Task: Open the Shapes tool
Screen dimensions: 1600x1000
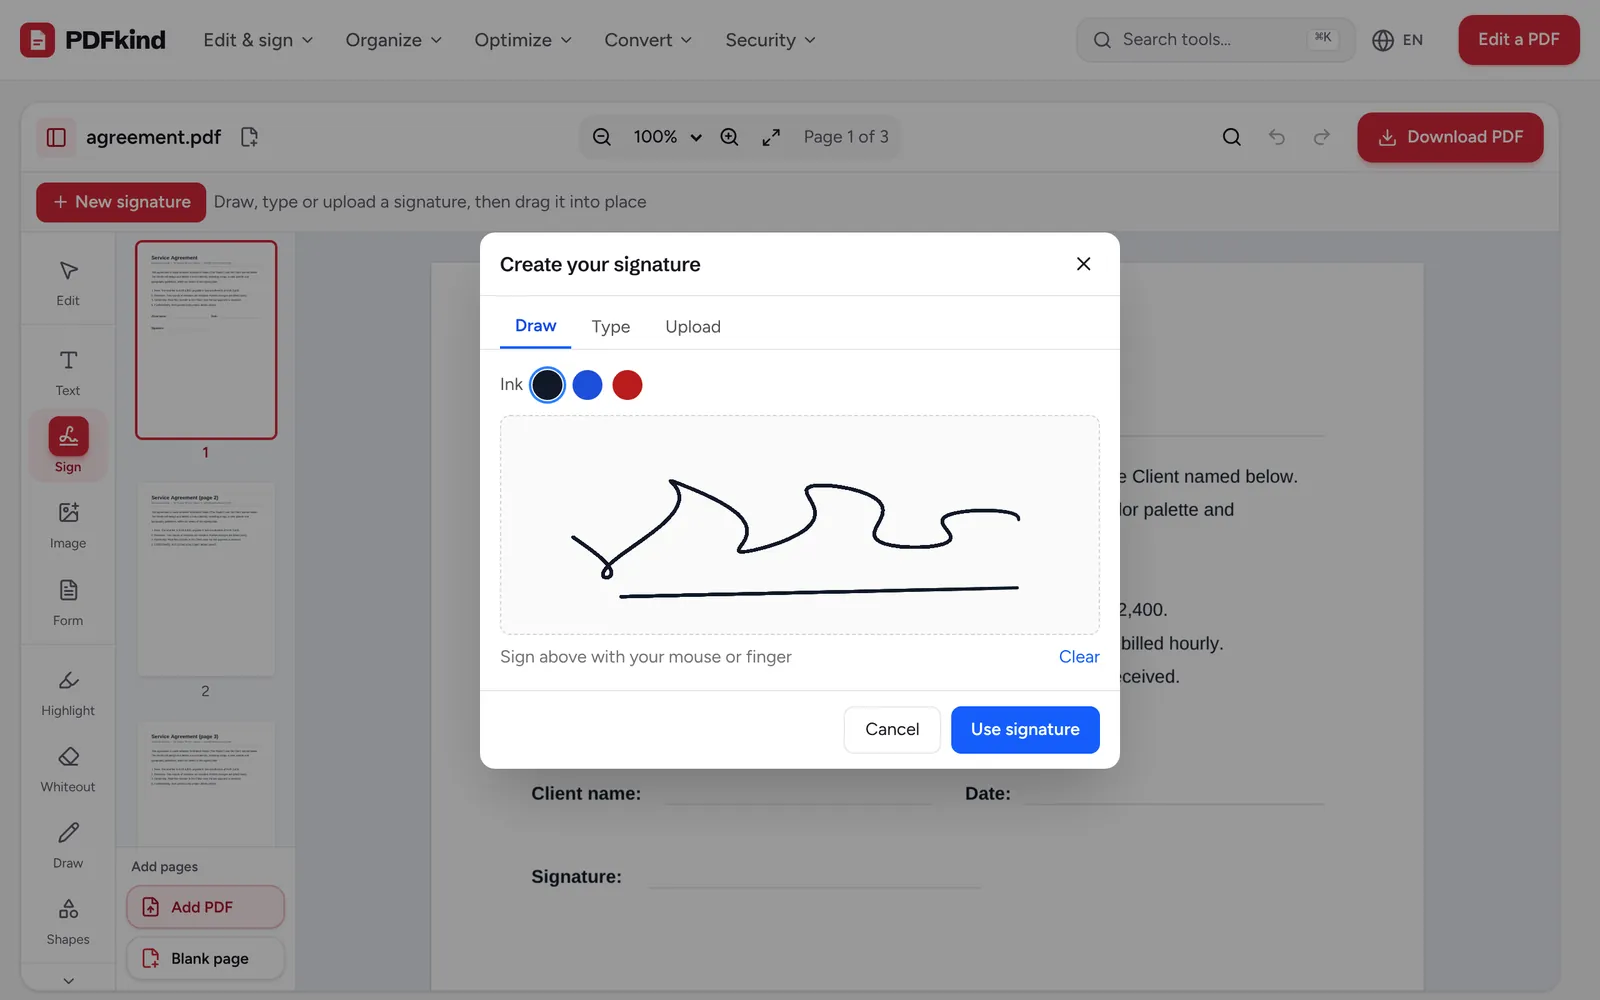Action: (x=68, y=922)
